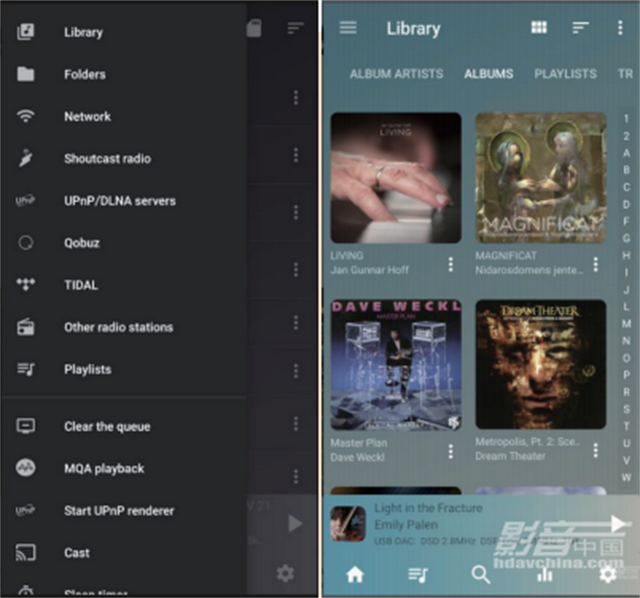Viewport: 640px width, 598px height.
Task: Open the hamburger menu in Library screen
Action: tap(348, 28)
